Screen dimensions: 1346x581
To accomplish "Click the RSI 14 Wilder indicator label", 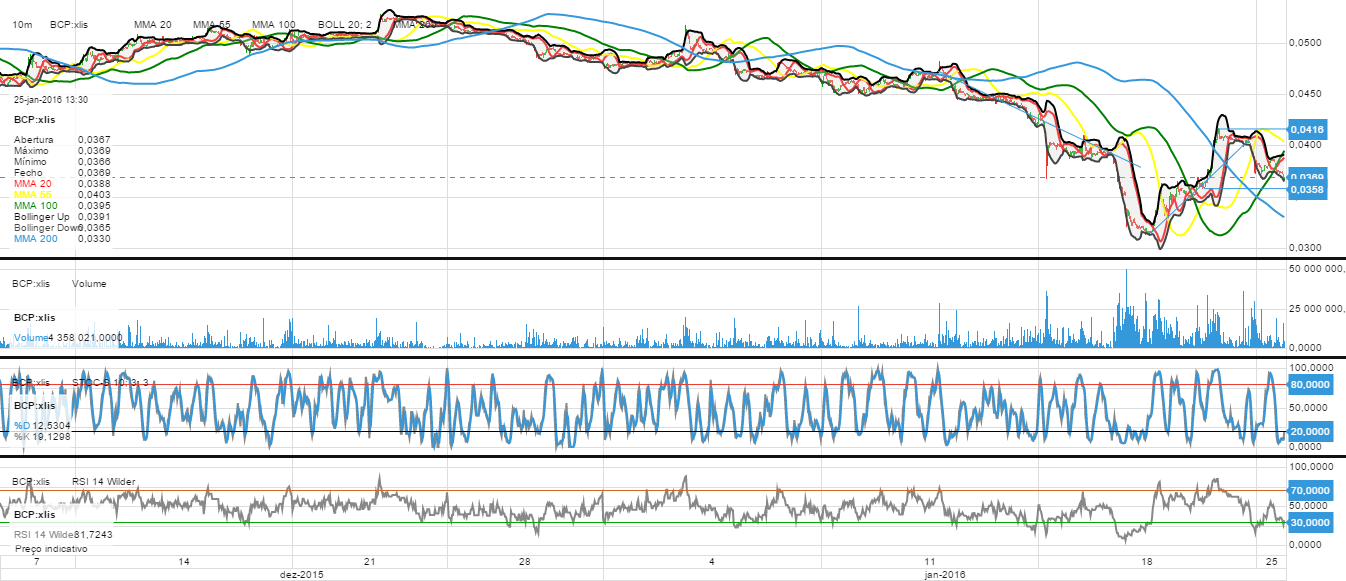I will 103,481.
